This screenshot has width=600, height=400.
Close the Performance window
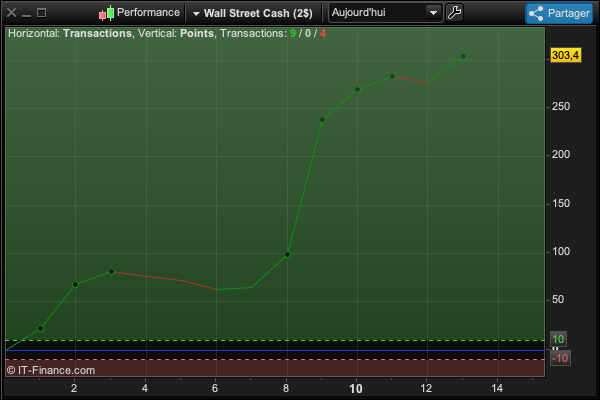11,13
